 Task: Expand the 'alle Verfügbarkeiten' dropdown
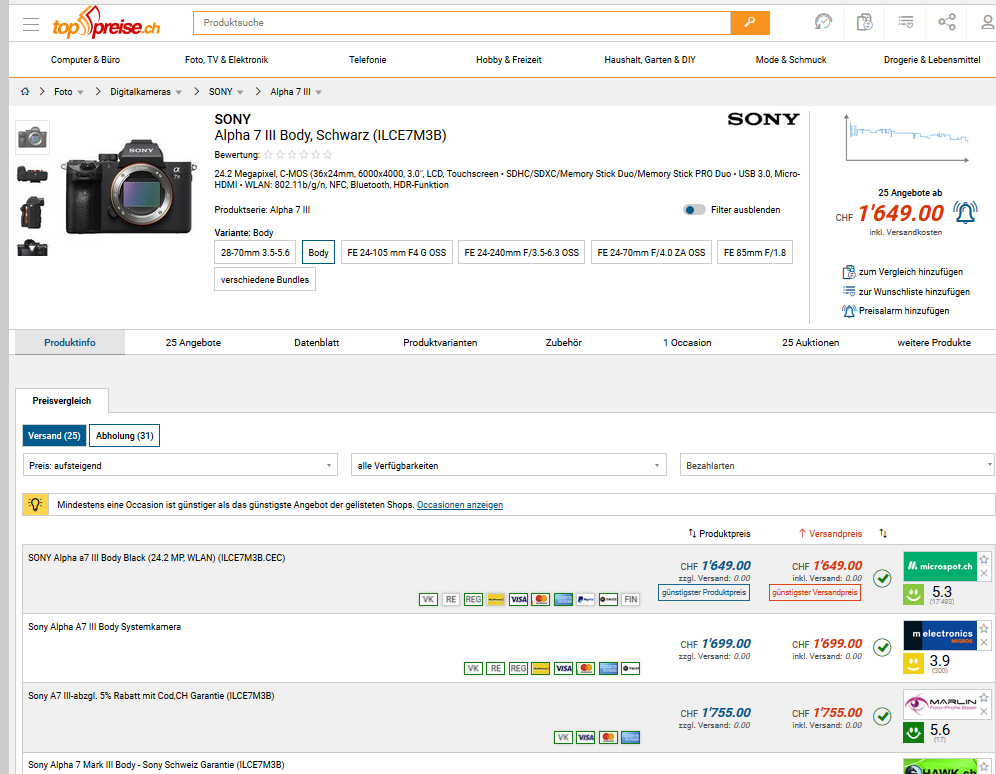508,466
